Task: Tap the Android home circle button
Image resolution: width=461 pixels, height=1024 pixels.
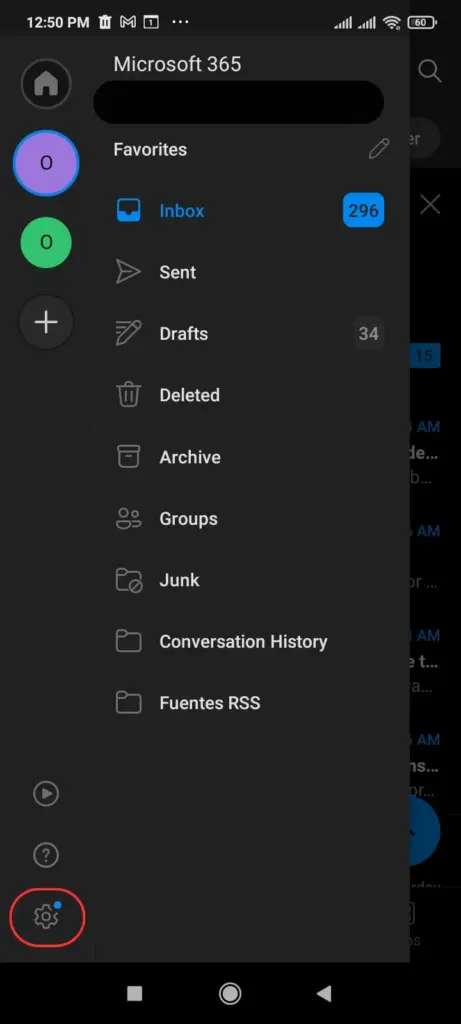Action: tap(230, 993)
